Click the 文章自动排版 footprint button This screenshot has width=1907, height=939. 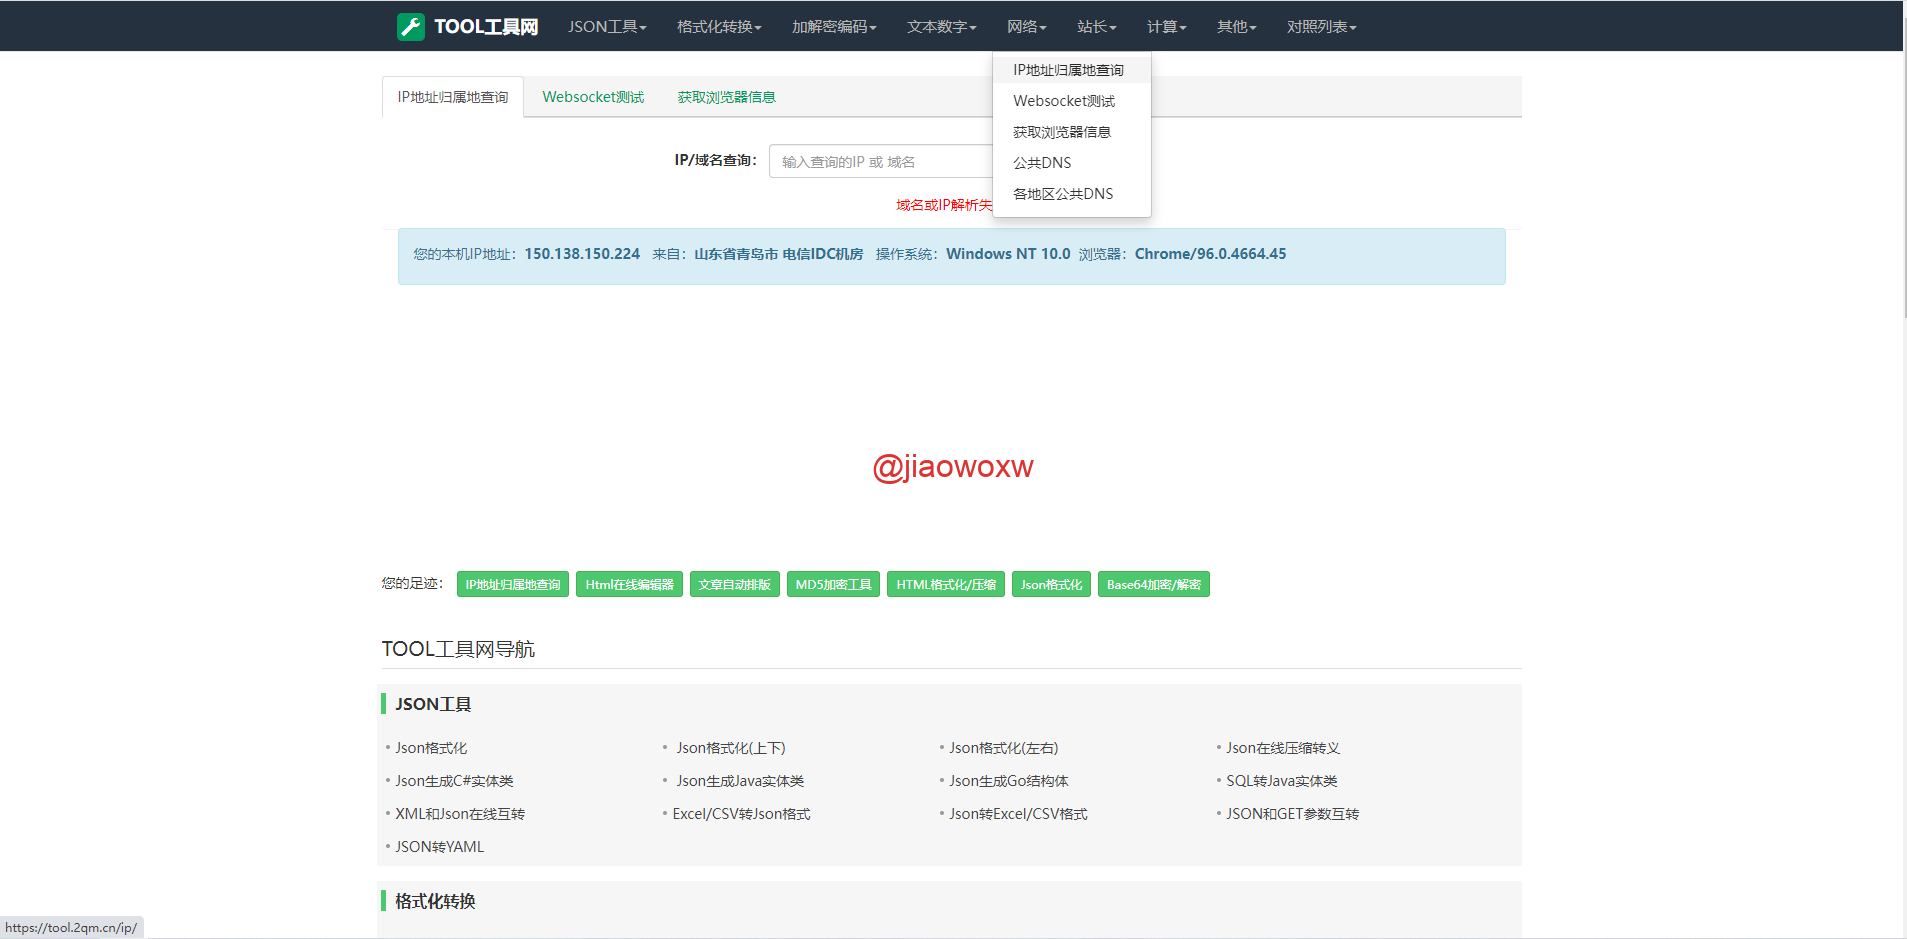click(x=735, y=585)
